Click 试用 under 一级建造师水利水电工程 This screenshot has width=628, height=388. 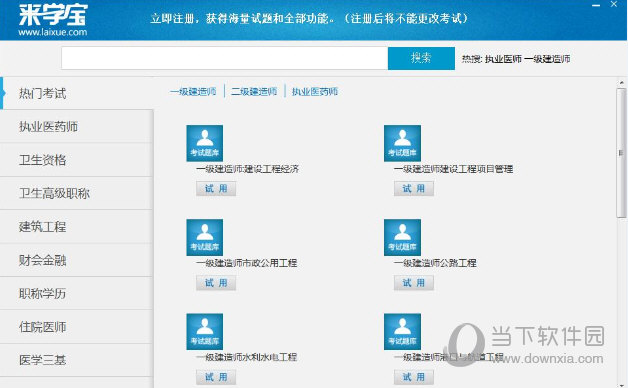(216, 377)
